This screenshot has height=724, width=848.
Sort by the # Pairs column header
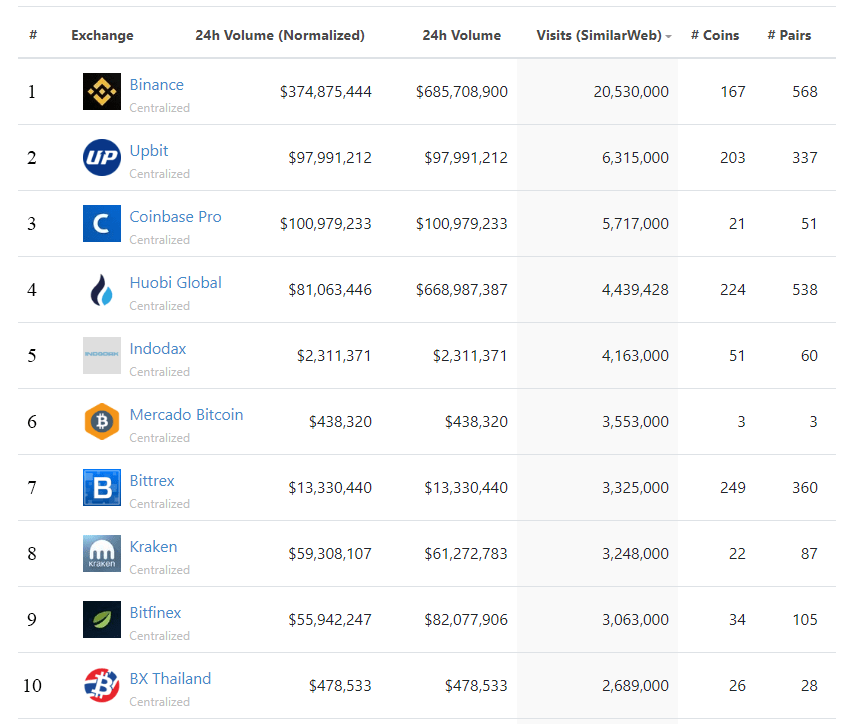(789, 35)
